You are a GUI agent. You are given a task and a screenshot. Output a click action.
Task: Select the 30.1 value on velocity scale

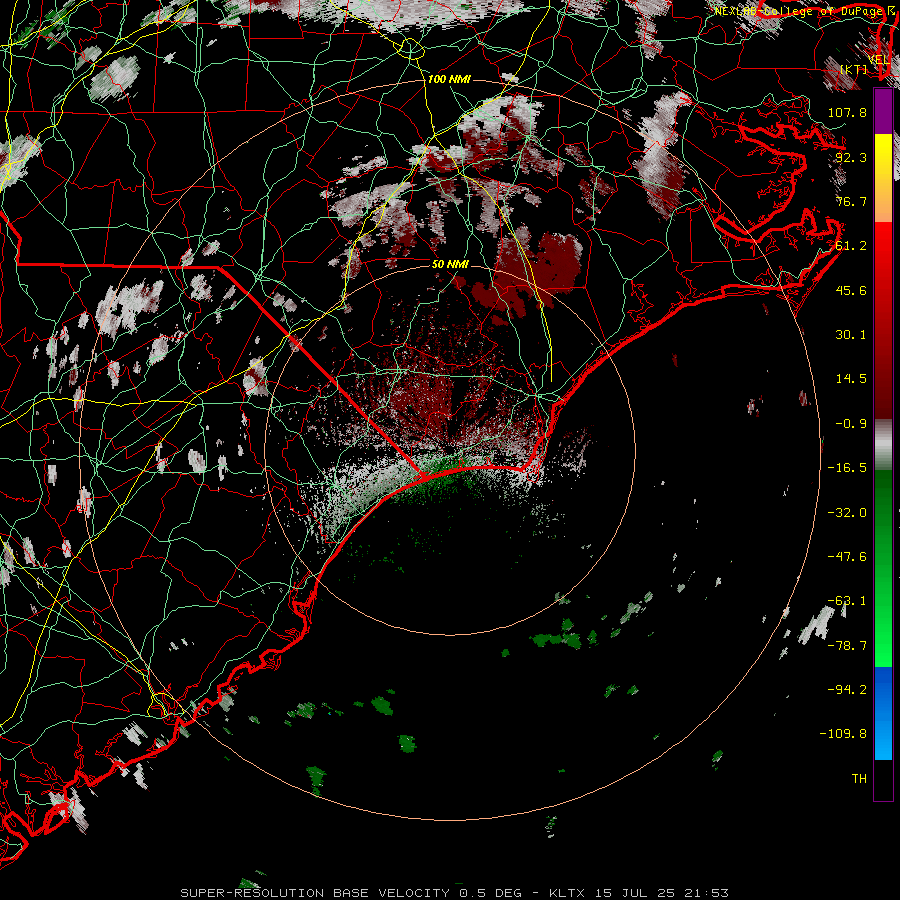851,335
